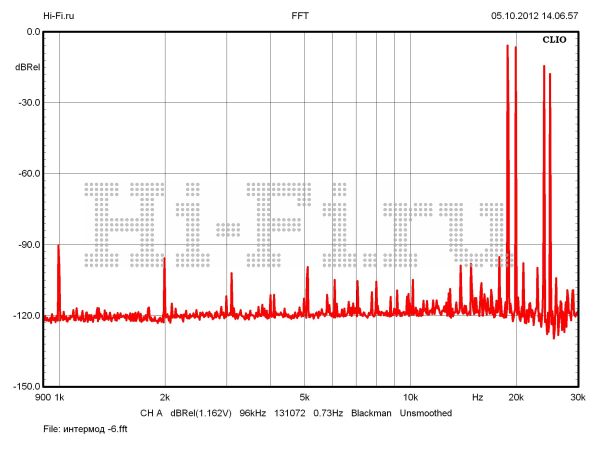Click the 96kHz sample rate text

point(252,412)
